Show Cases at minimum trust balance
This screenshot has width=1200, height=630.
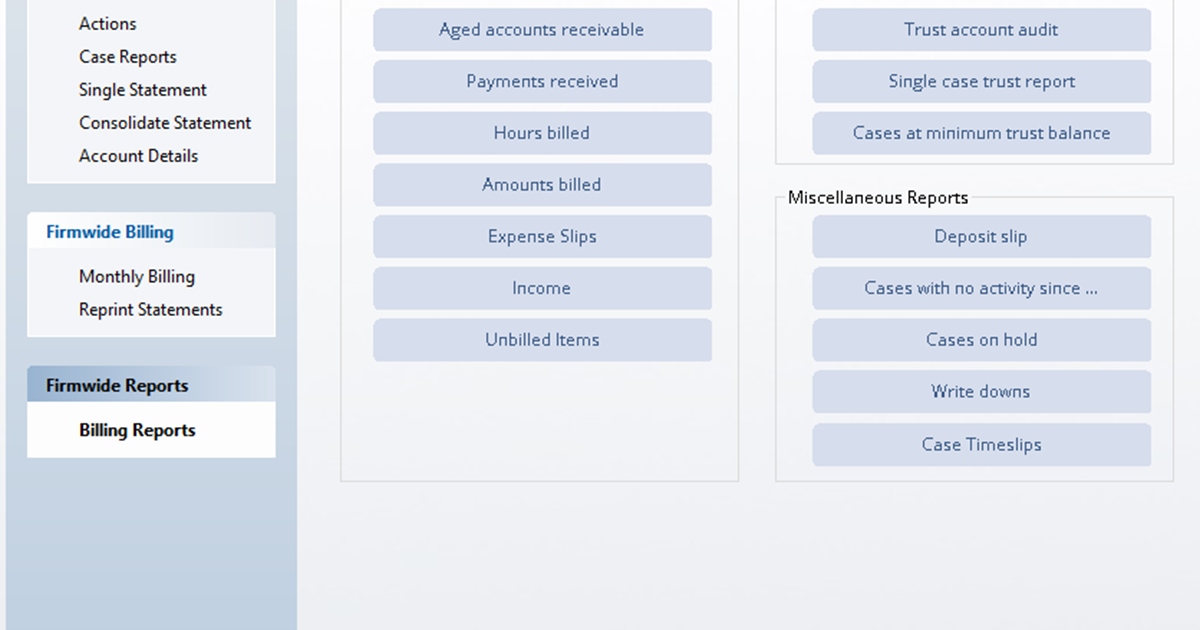(981, 133)
